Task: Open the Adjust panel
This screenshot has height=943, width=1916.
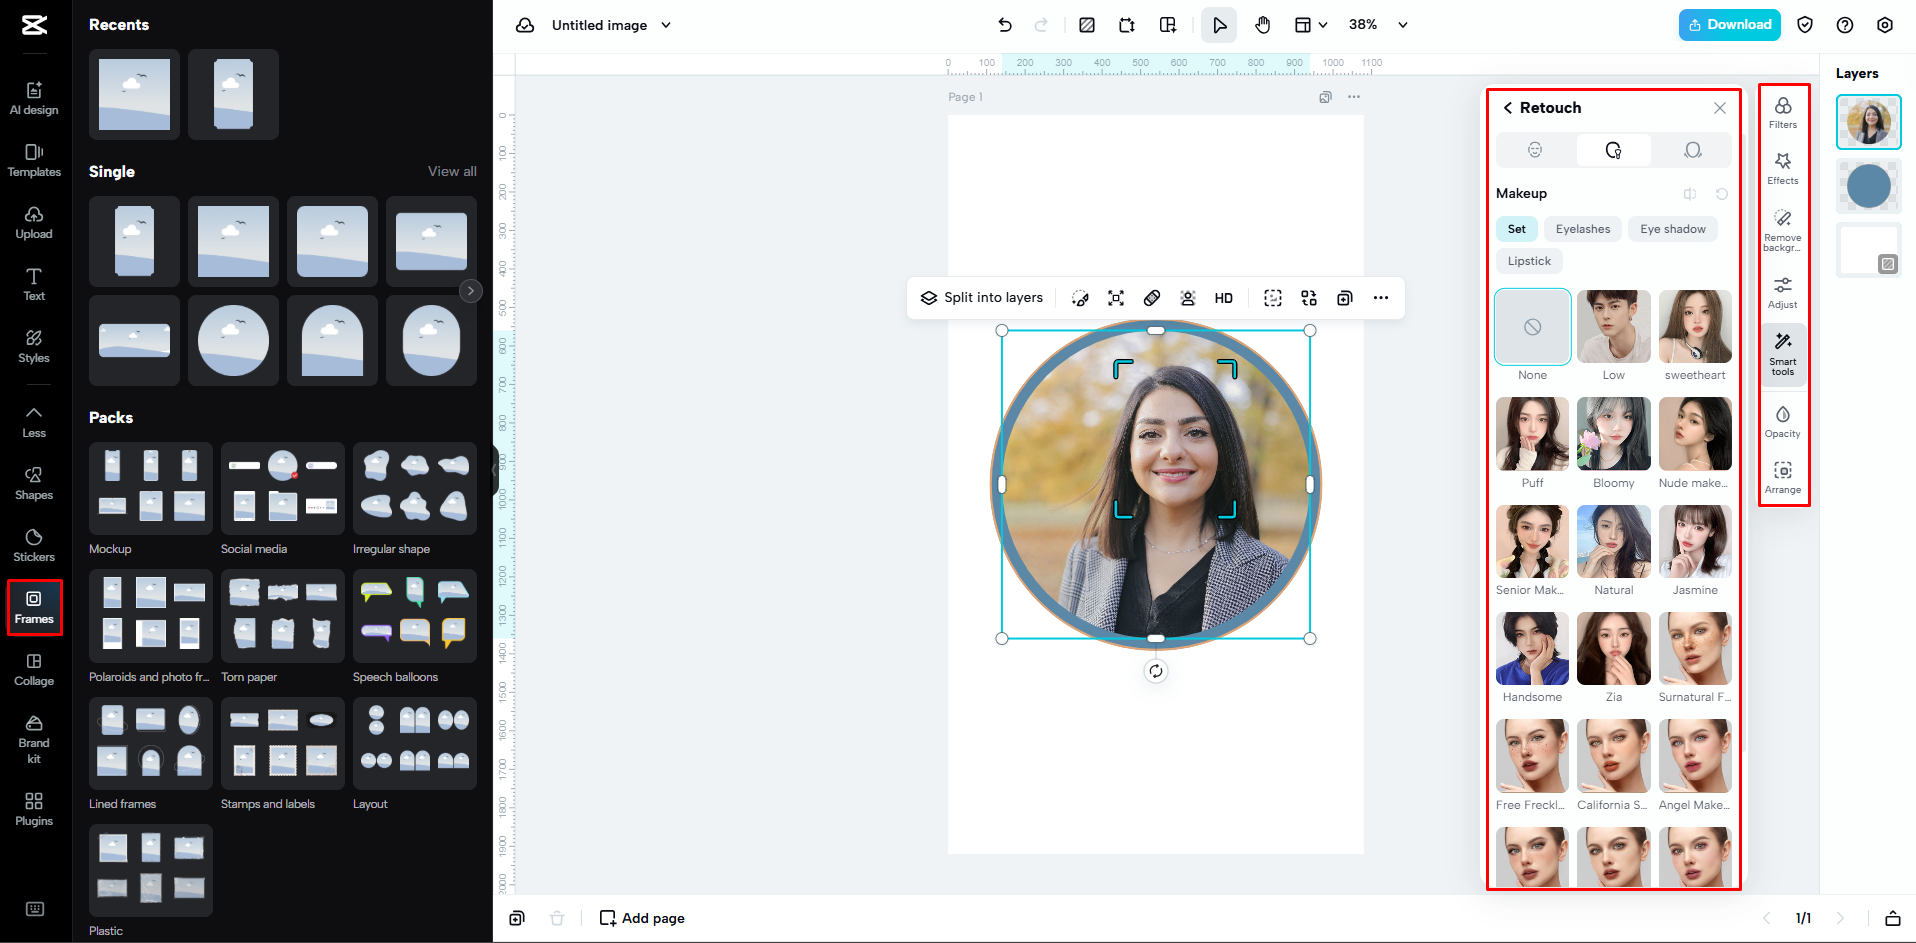Action: 1782,289
